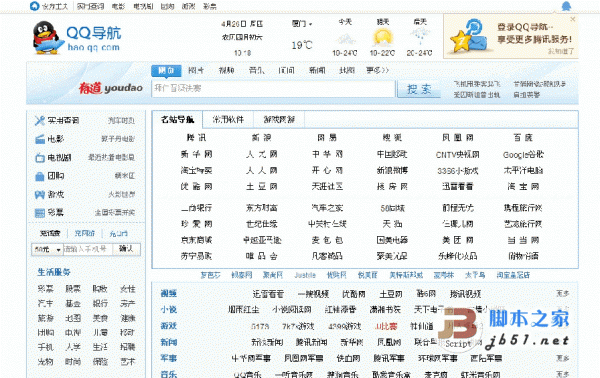Screen dimensions: 600x378
Task: Open the 50元 recharge amount dropdown
Action: (x=47, y=249)
